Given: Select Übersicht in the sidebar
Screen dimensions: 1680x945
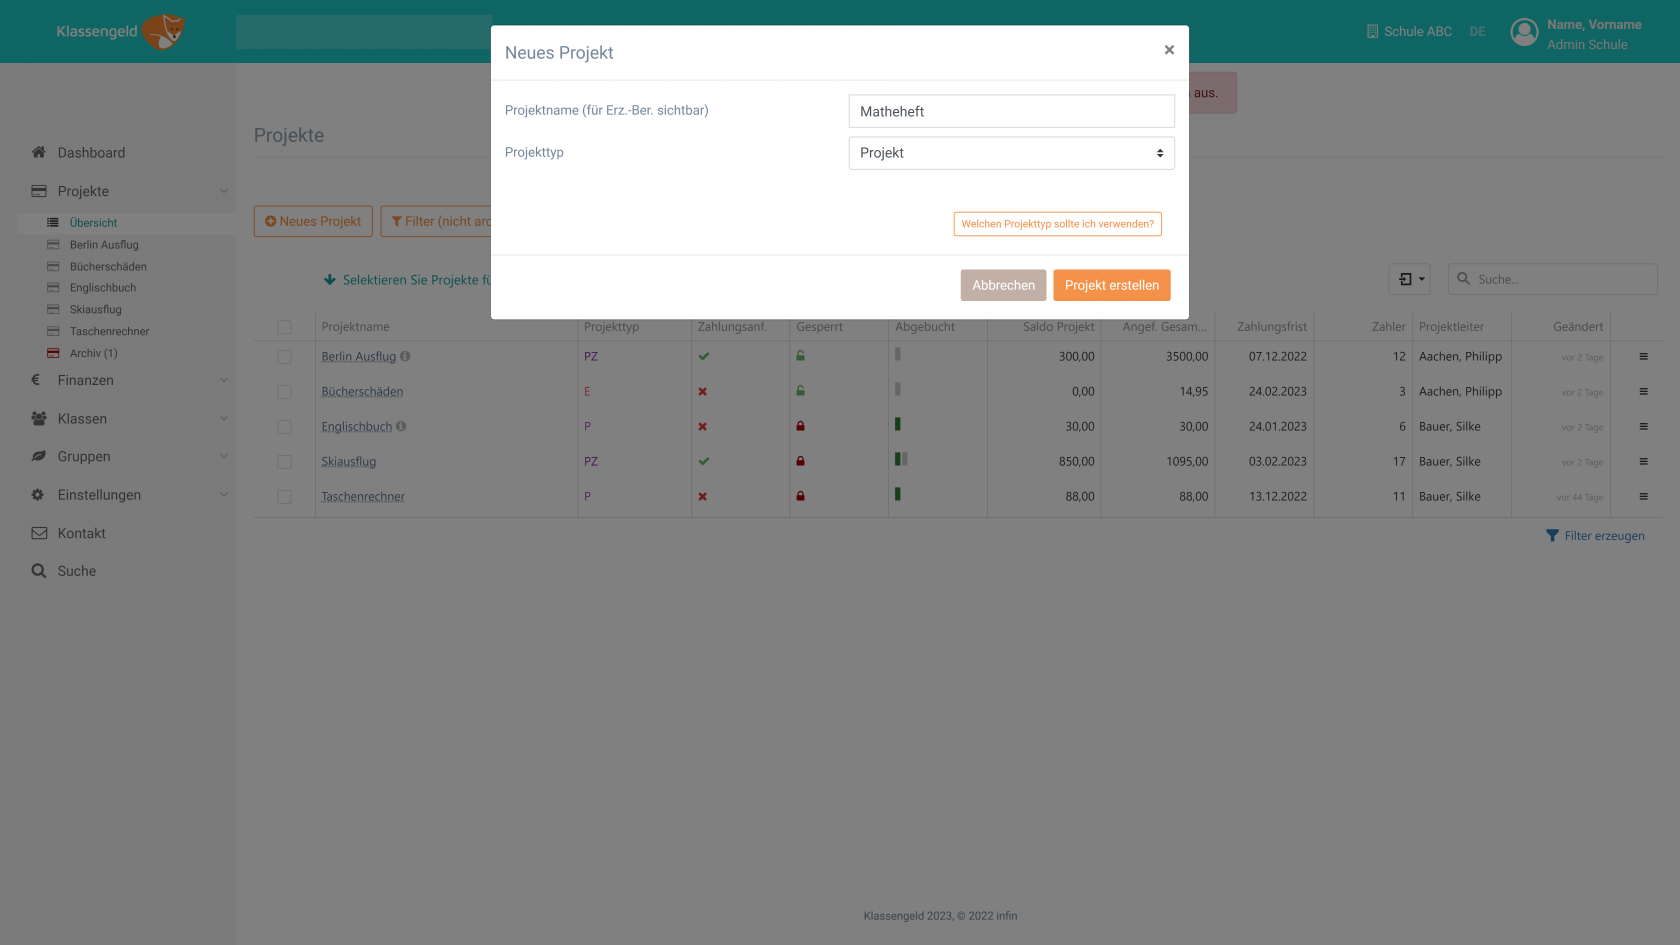Looking at the screenshot, I should (93, 223).
